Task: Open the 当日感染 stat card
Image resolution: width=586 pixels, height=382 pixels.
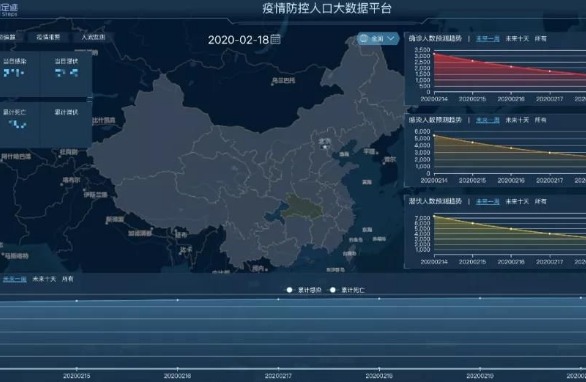Action: tap(19, 73)
